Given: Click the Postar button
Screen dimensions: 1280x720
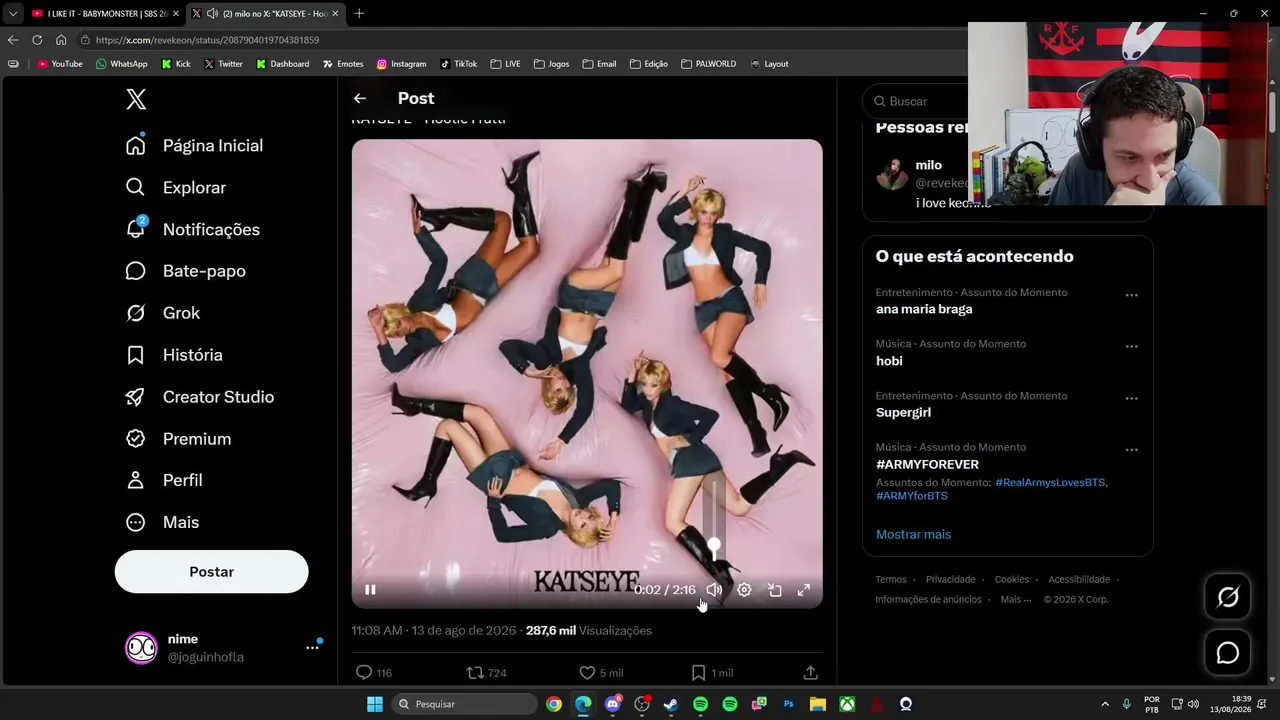Looking at the screenshot, I should [211, 572].
